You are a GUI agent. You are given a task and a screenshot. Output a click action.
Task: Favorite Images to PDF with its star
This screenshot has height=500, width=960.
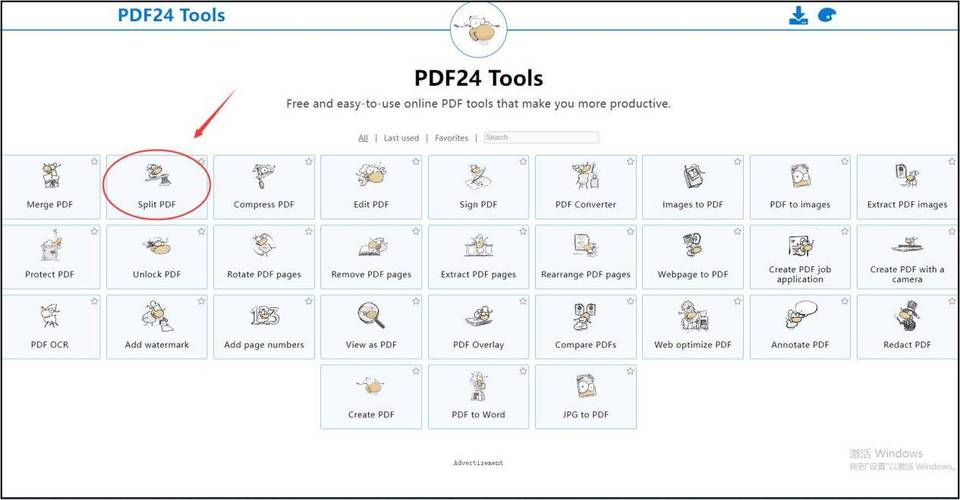(737, 162)
